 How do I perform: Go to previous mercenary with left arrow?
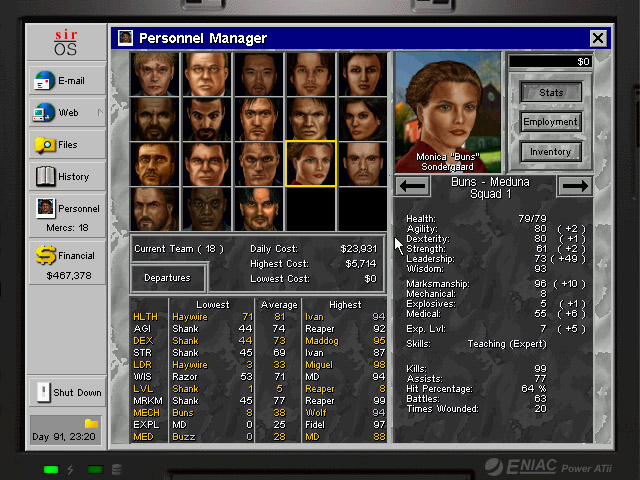pyautogui.click(x=412, y=186)
